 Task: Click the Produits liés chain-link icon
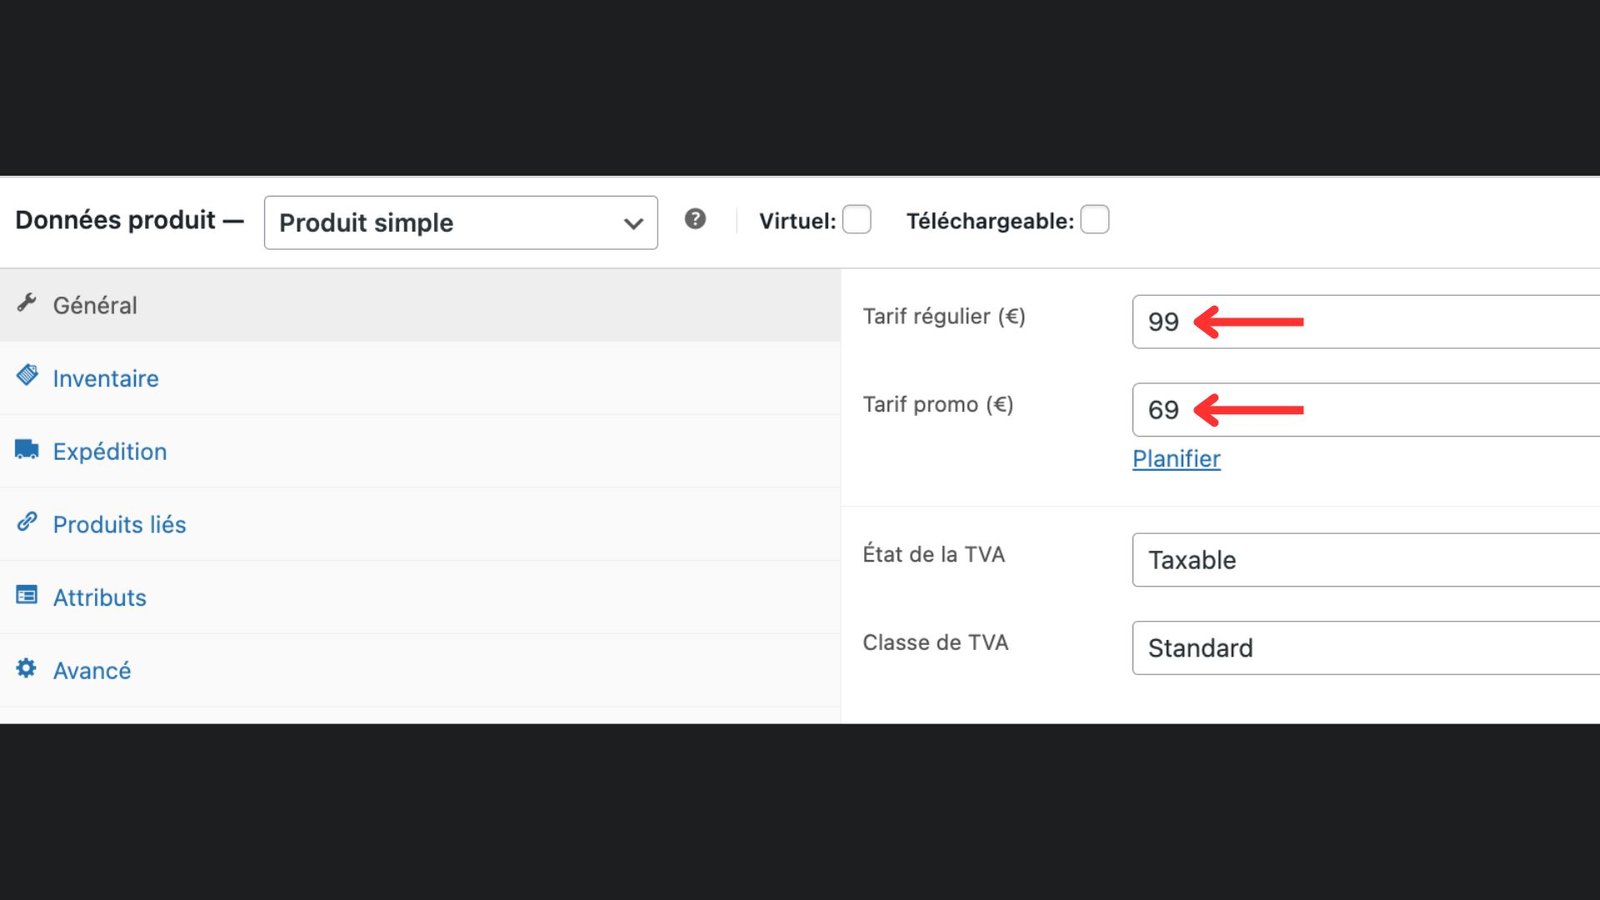(x=27, y=522)
